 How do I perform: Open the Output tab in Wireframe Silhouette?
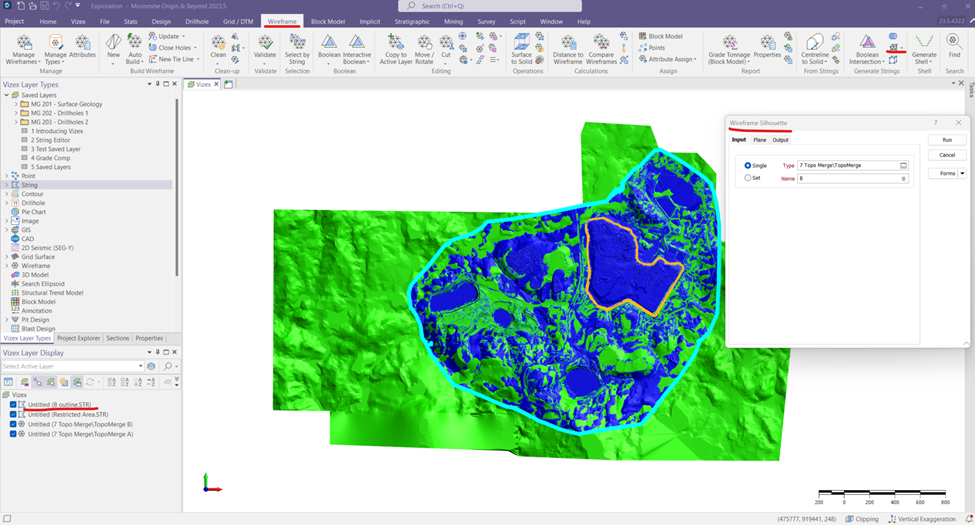(x=780, y=140)
